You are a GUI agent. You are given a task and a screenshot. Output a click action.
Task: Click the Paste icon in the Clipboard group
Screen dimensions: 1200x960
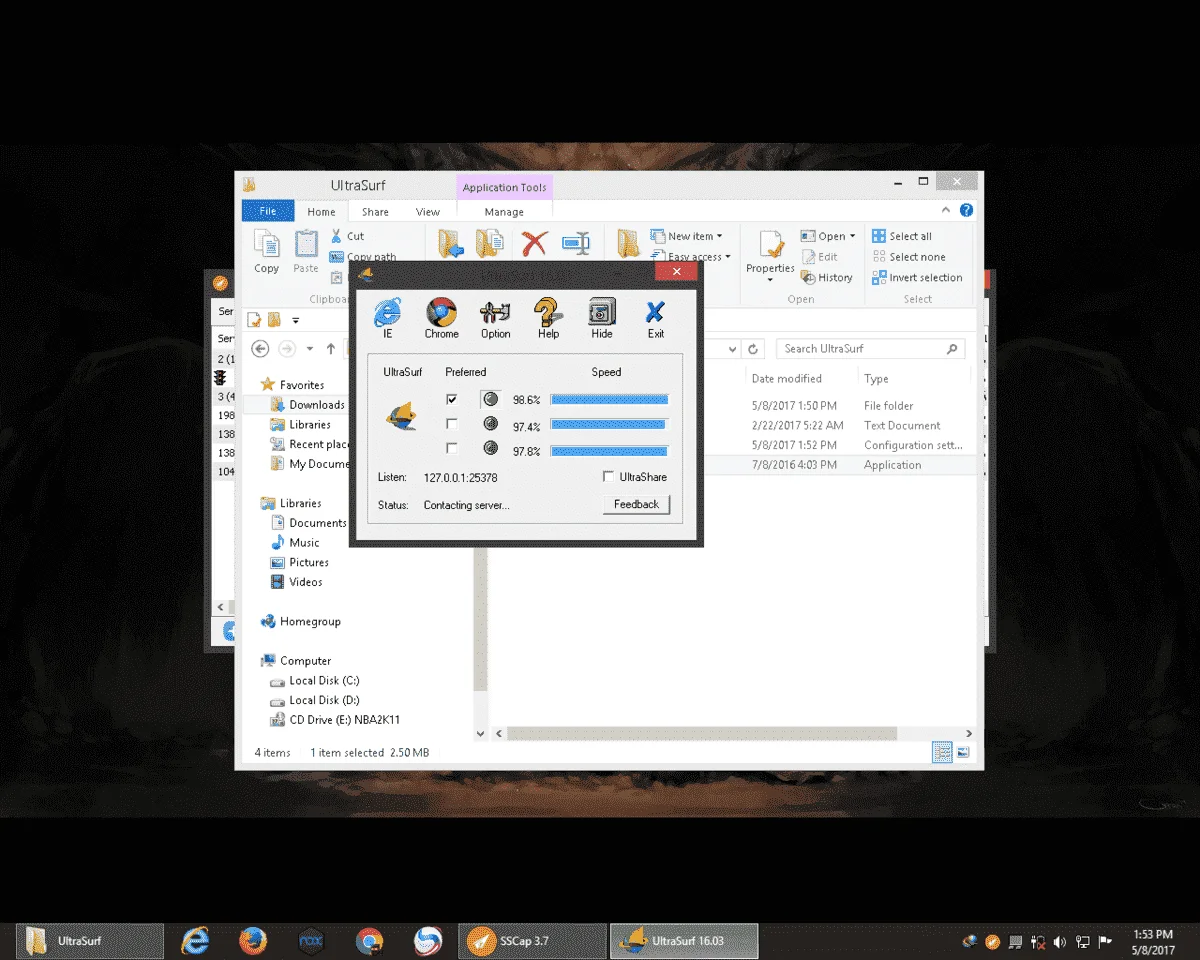(x=306, y=244)
